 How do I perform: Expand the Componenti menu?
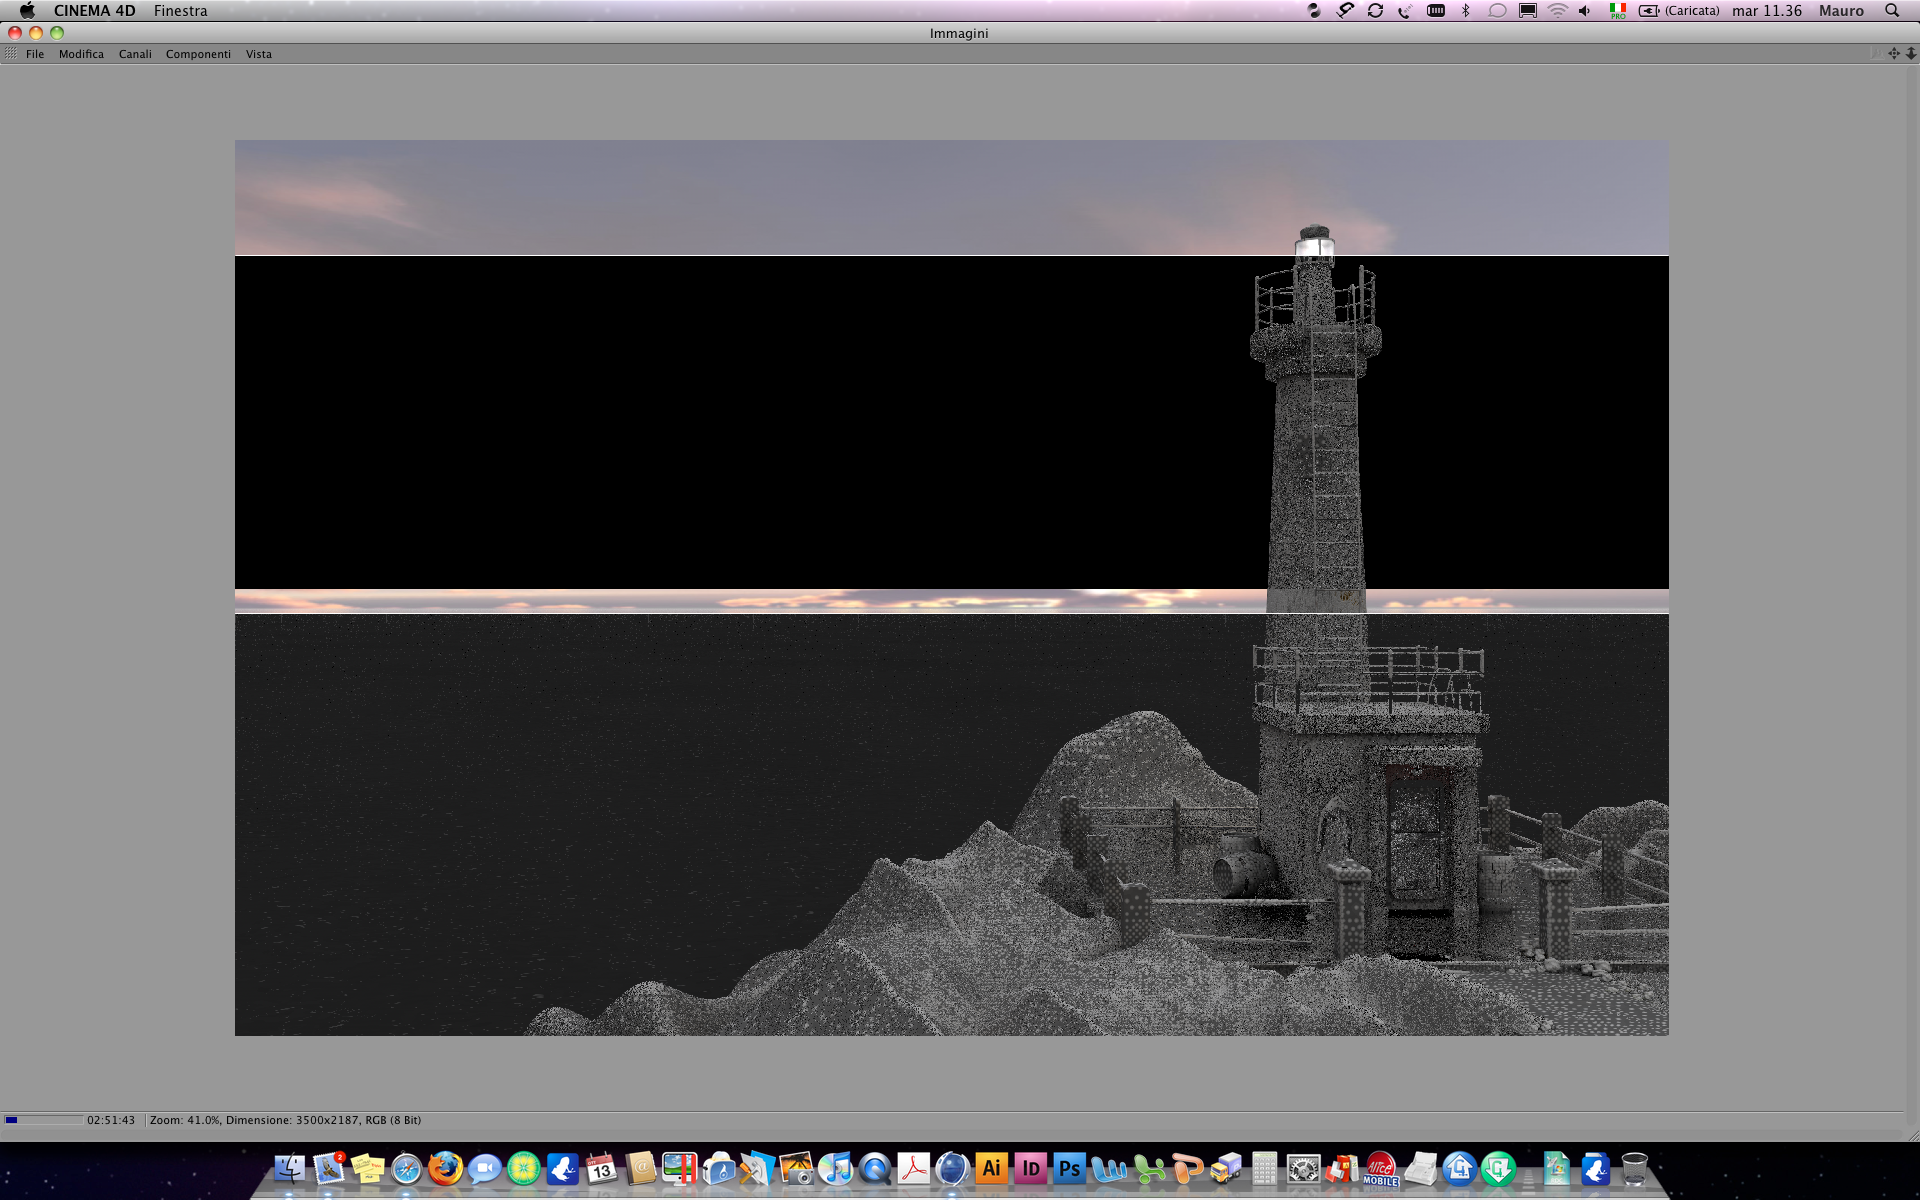(x=198, y=54)
